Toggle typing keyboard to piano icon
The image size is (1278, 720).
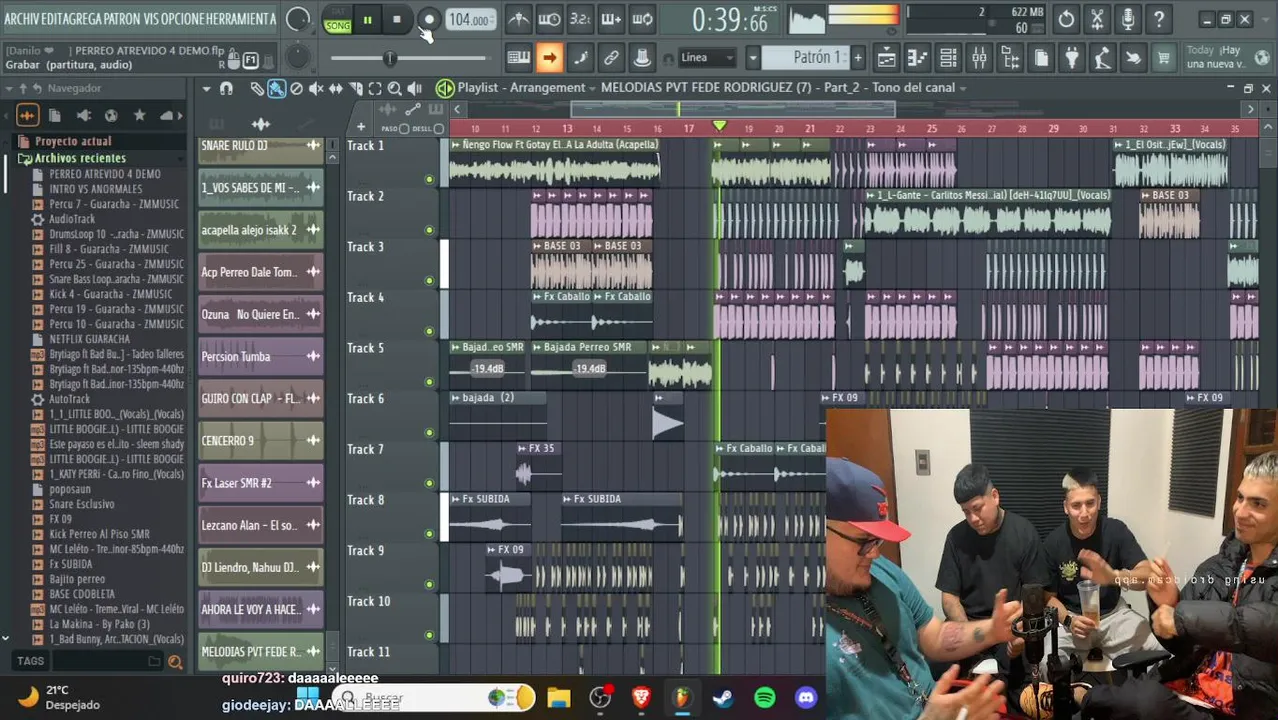(x=519, y=58)
